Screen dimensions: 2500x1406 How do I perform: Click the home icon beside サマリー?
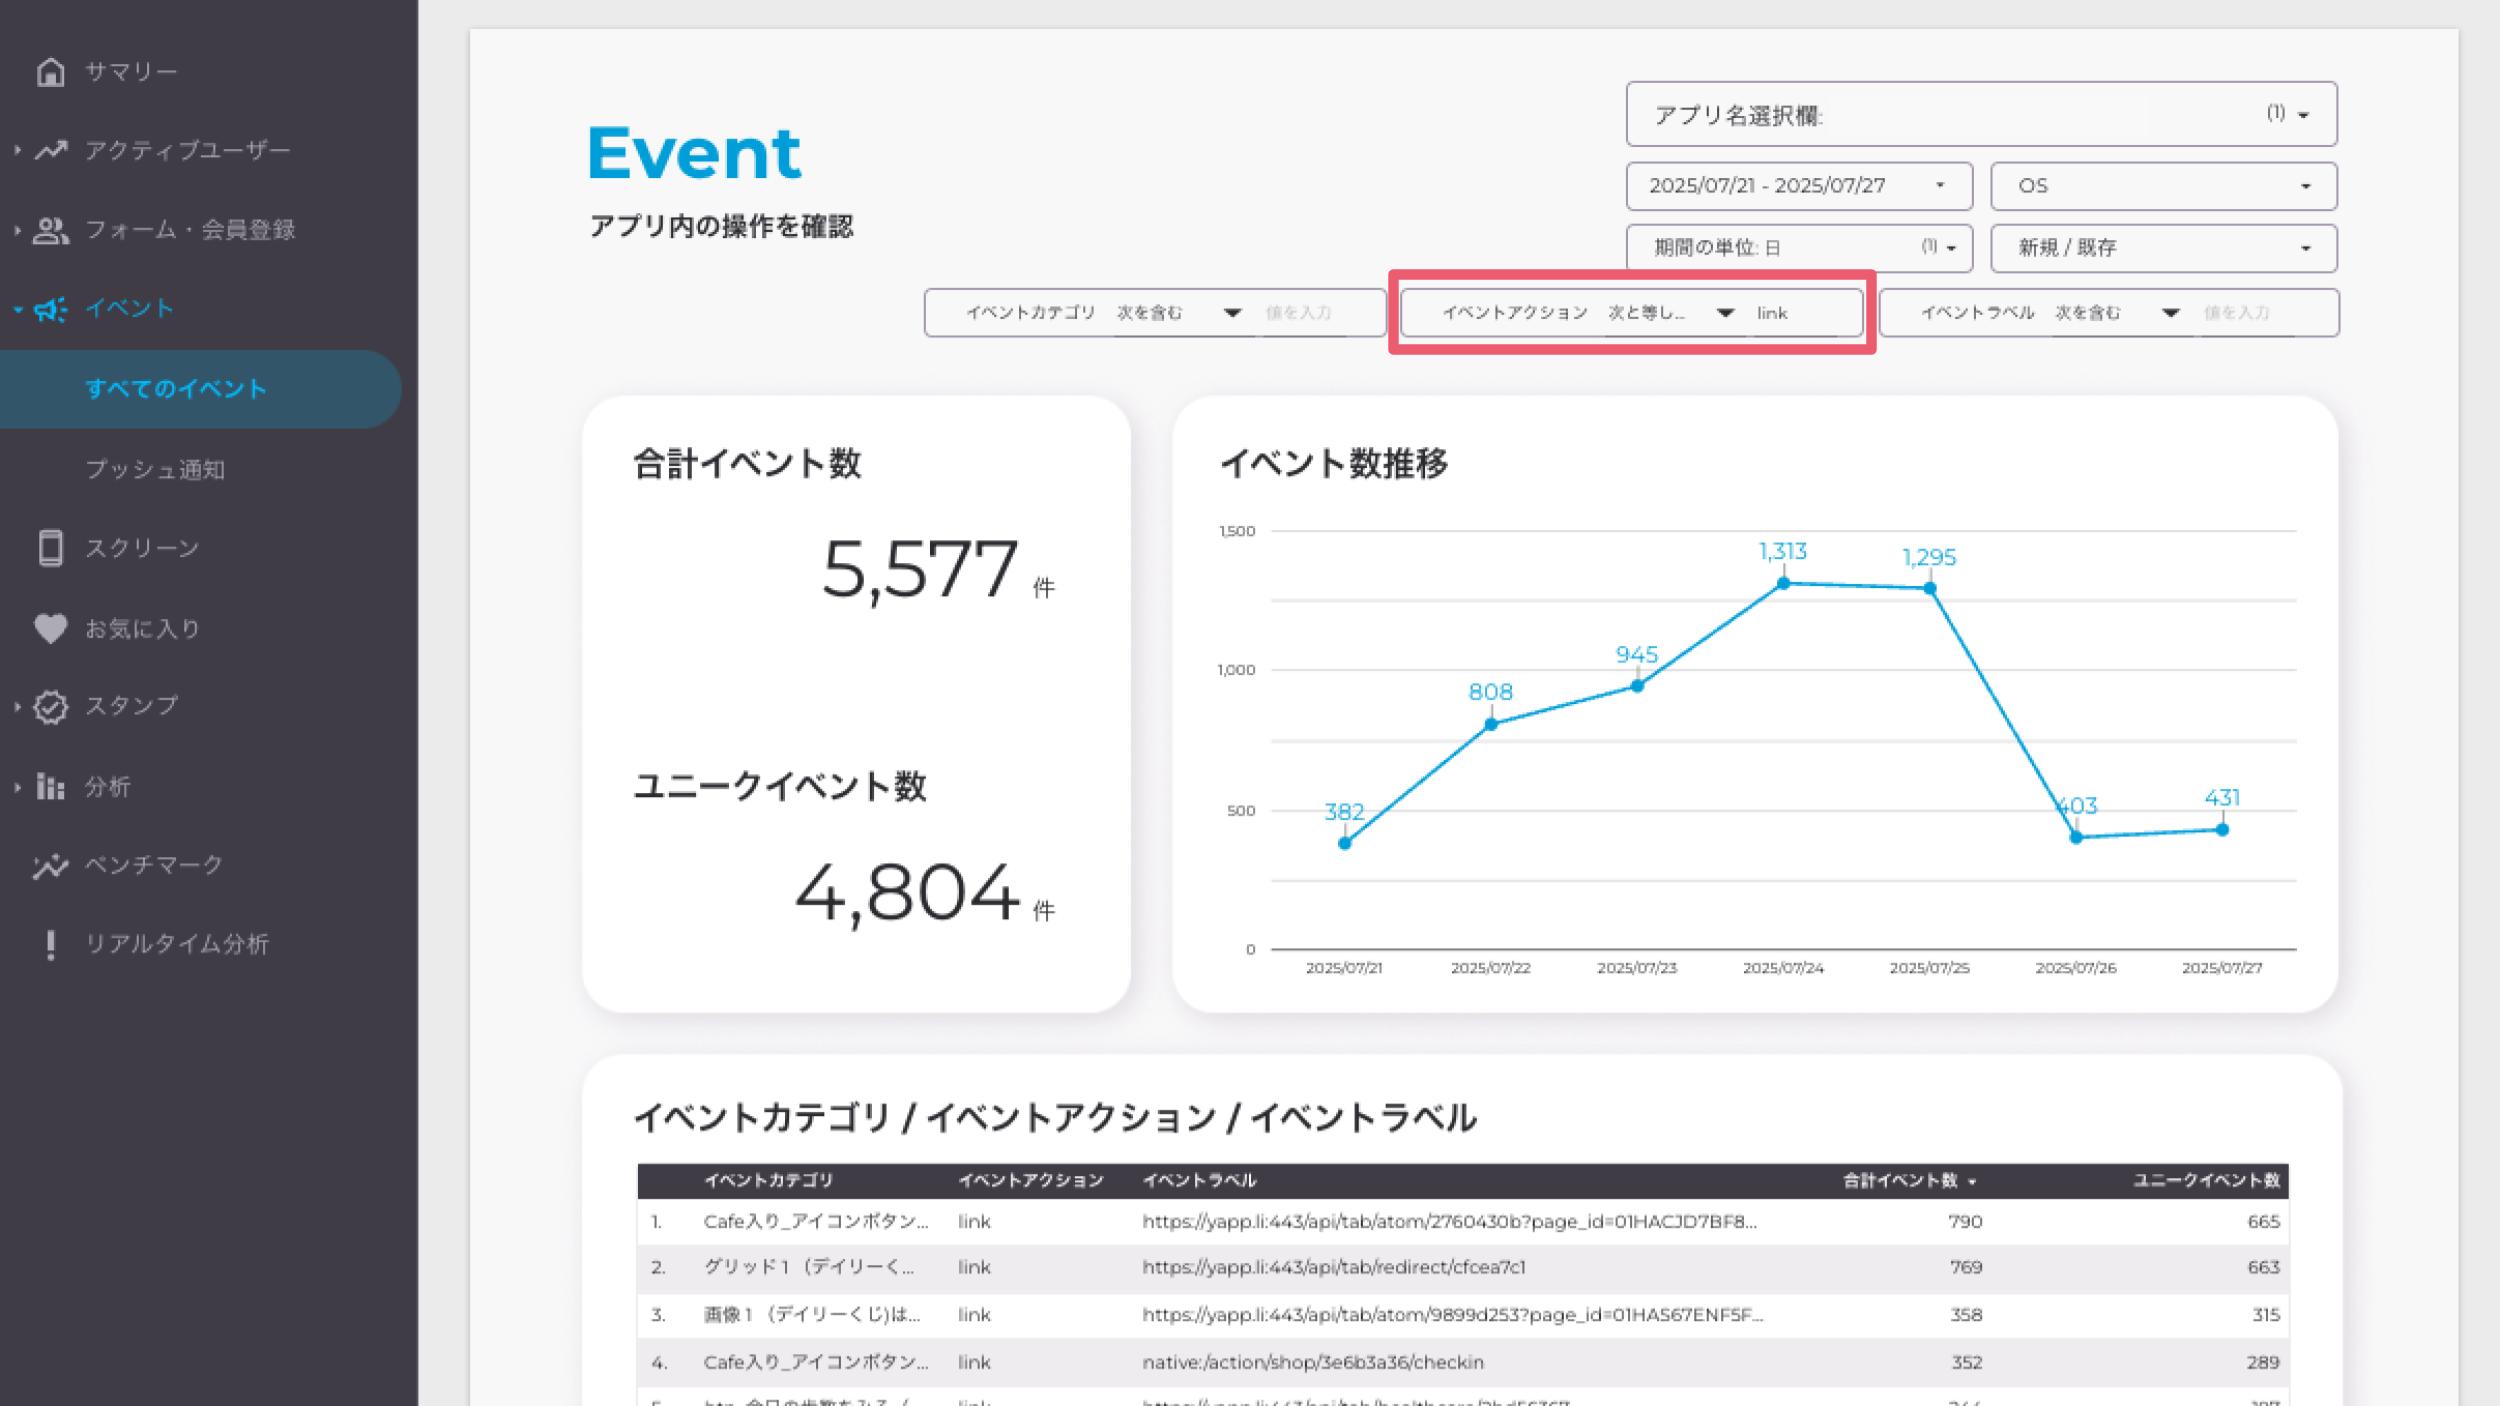(50, 72)
